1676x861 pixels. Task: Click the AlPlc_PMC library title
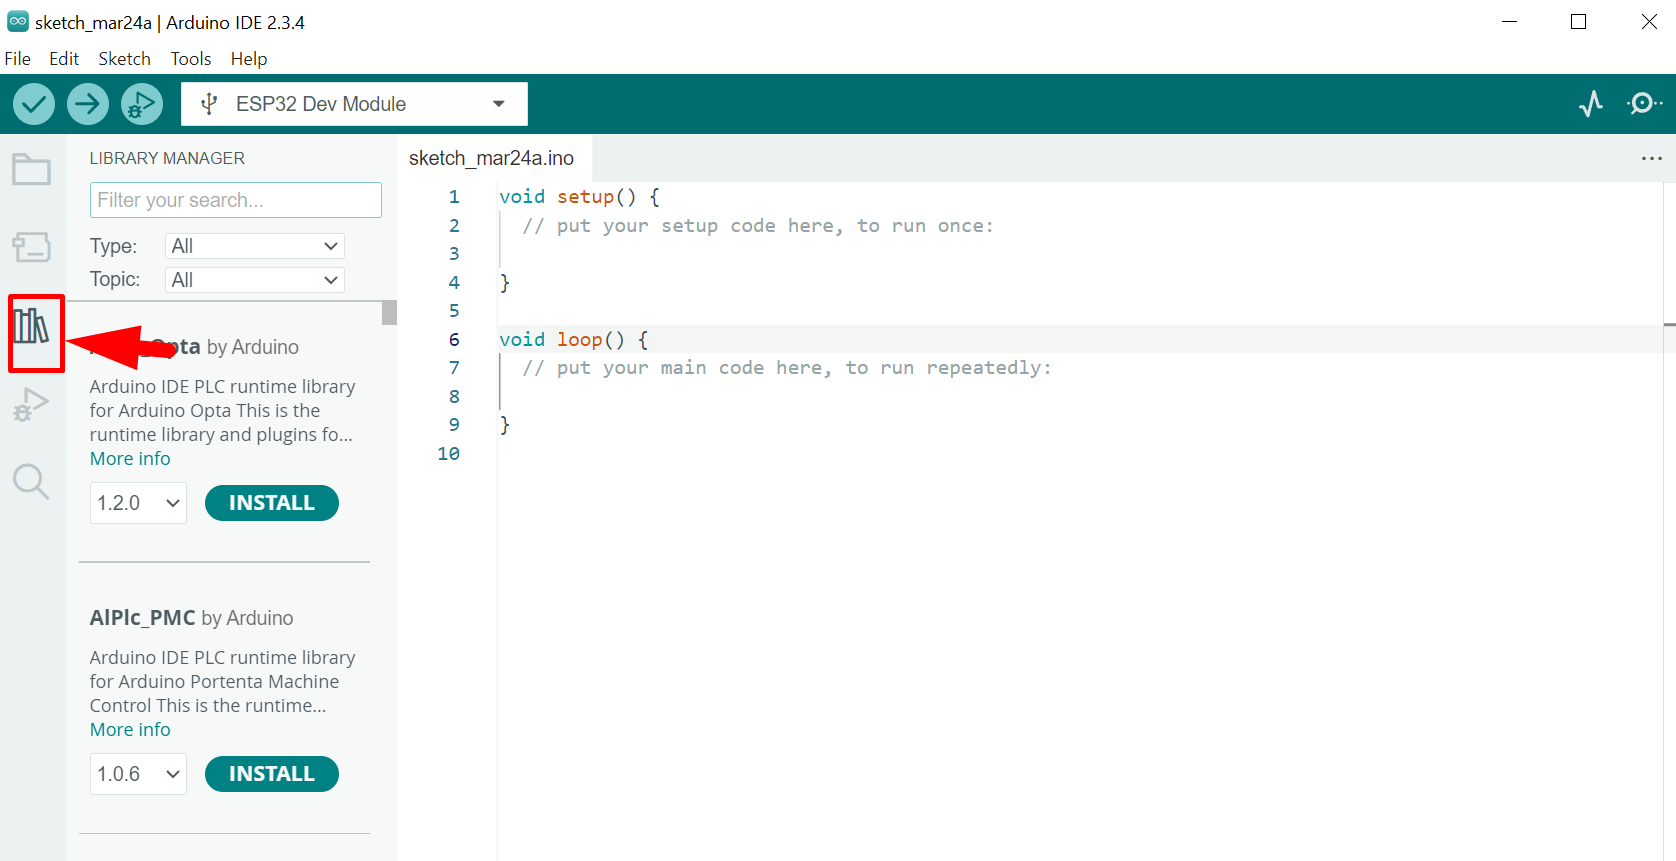point(143,618)
